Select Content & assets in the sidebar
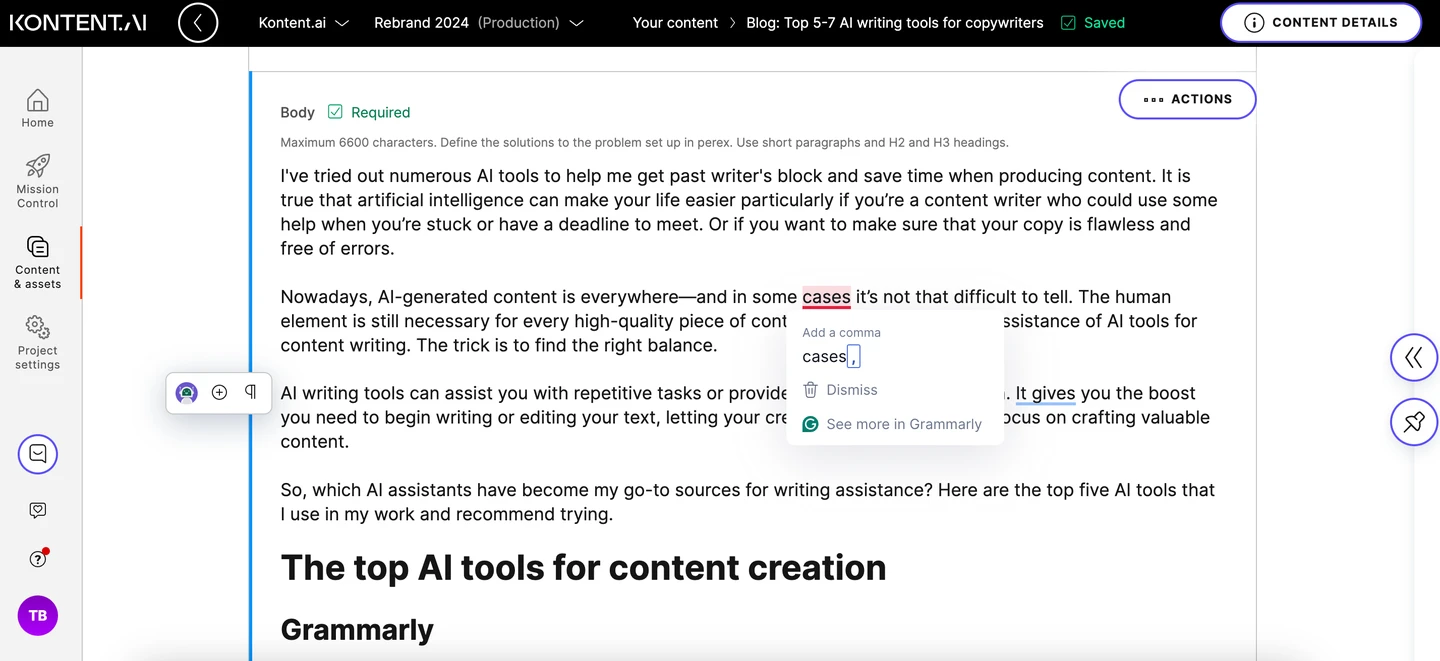 click(37, 263)
